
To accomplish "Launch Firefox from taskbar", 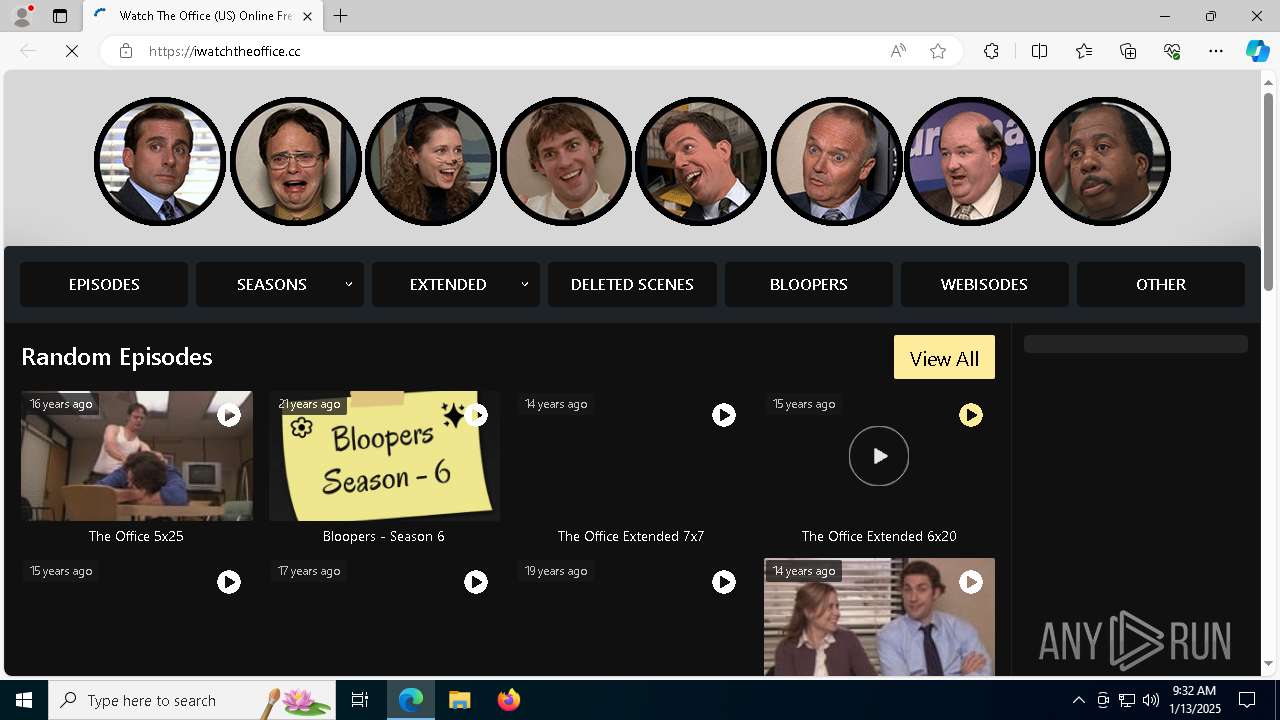I will 509,700.
